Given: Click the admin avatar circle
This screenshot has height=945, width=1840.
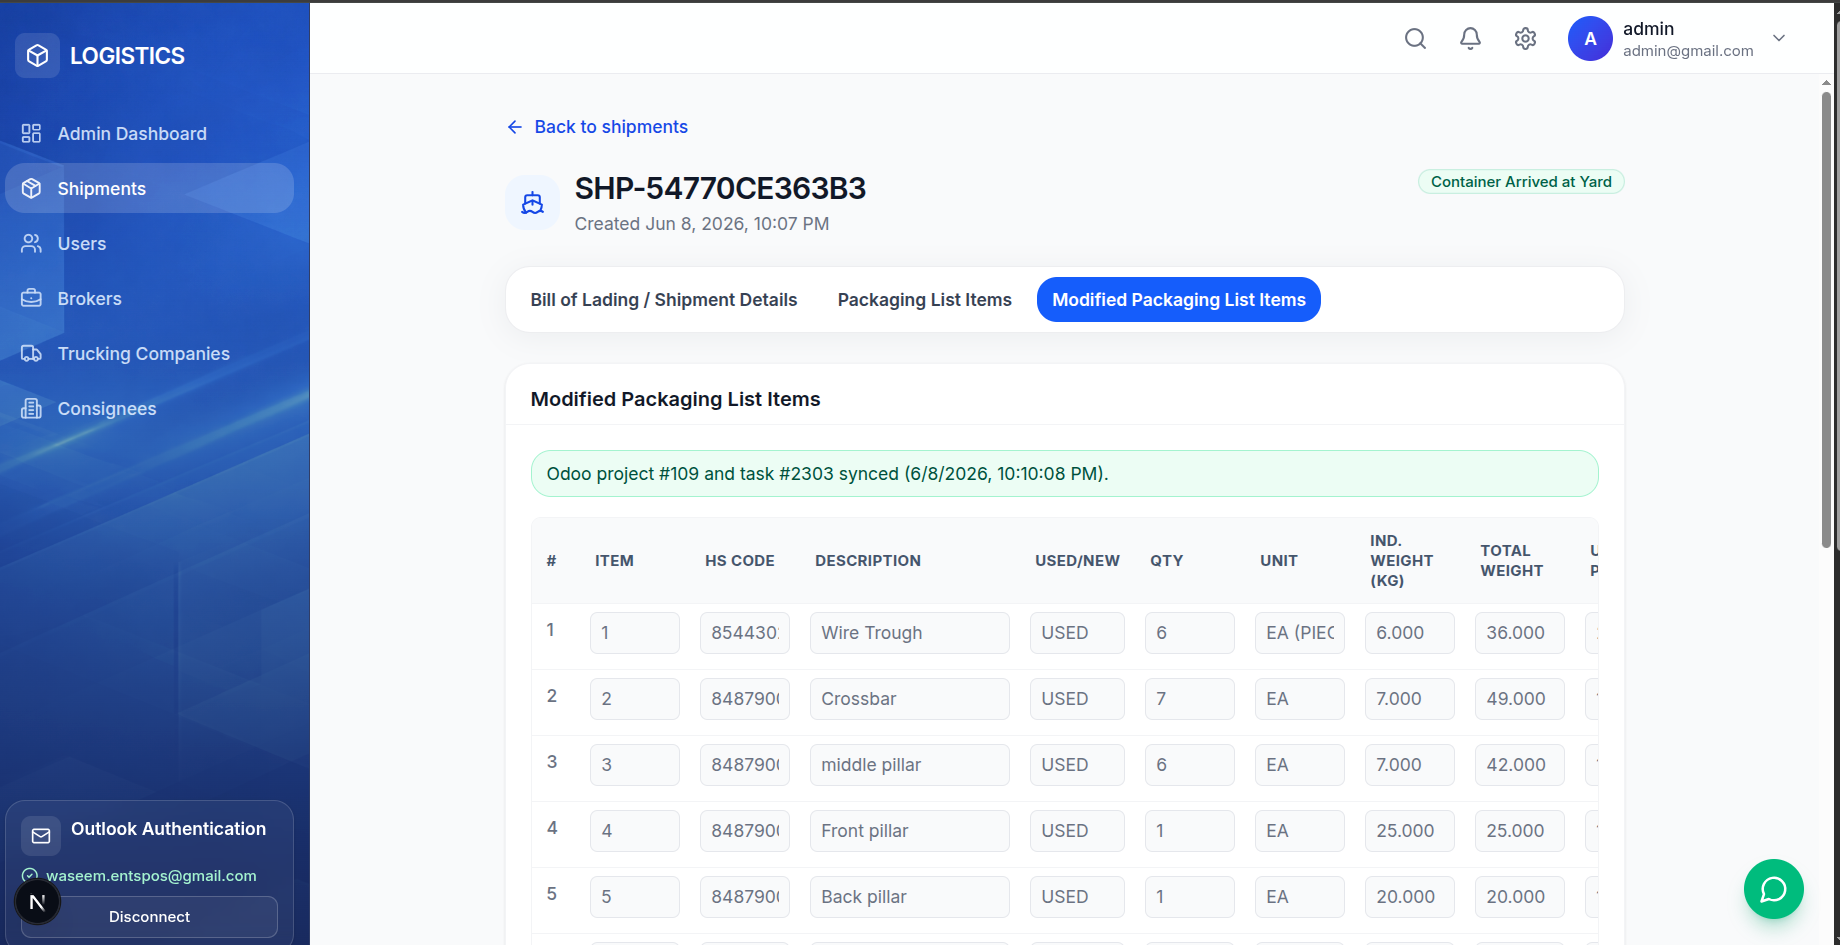Looking at the screenshot, I should pyautogui.click(x=1590, y=39).
